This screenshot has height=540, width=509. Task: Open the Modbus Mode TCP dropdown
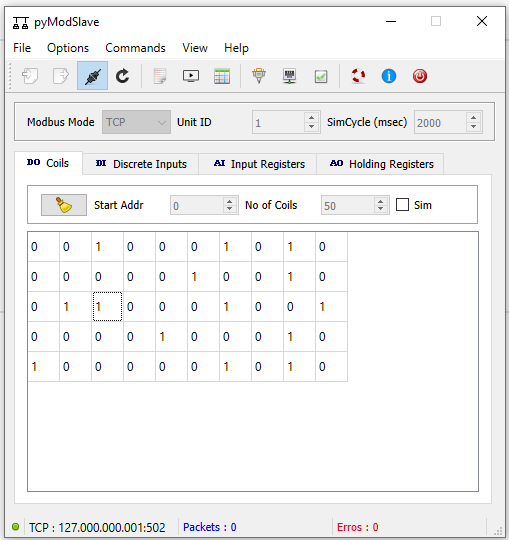136,122
